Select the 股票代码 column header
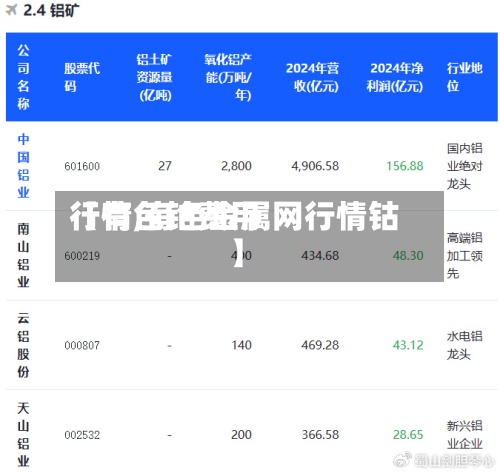 (x=82, y=77)
